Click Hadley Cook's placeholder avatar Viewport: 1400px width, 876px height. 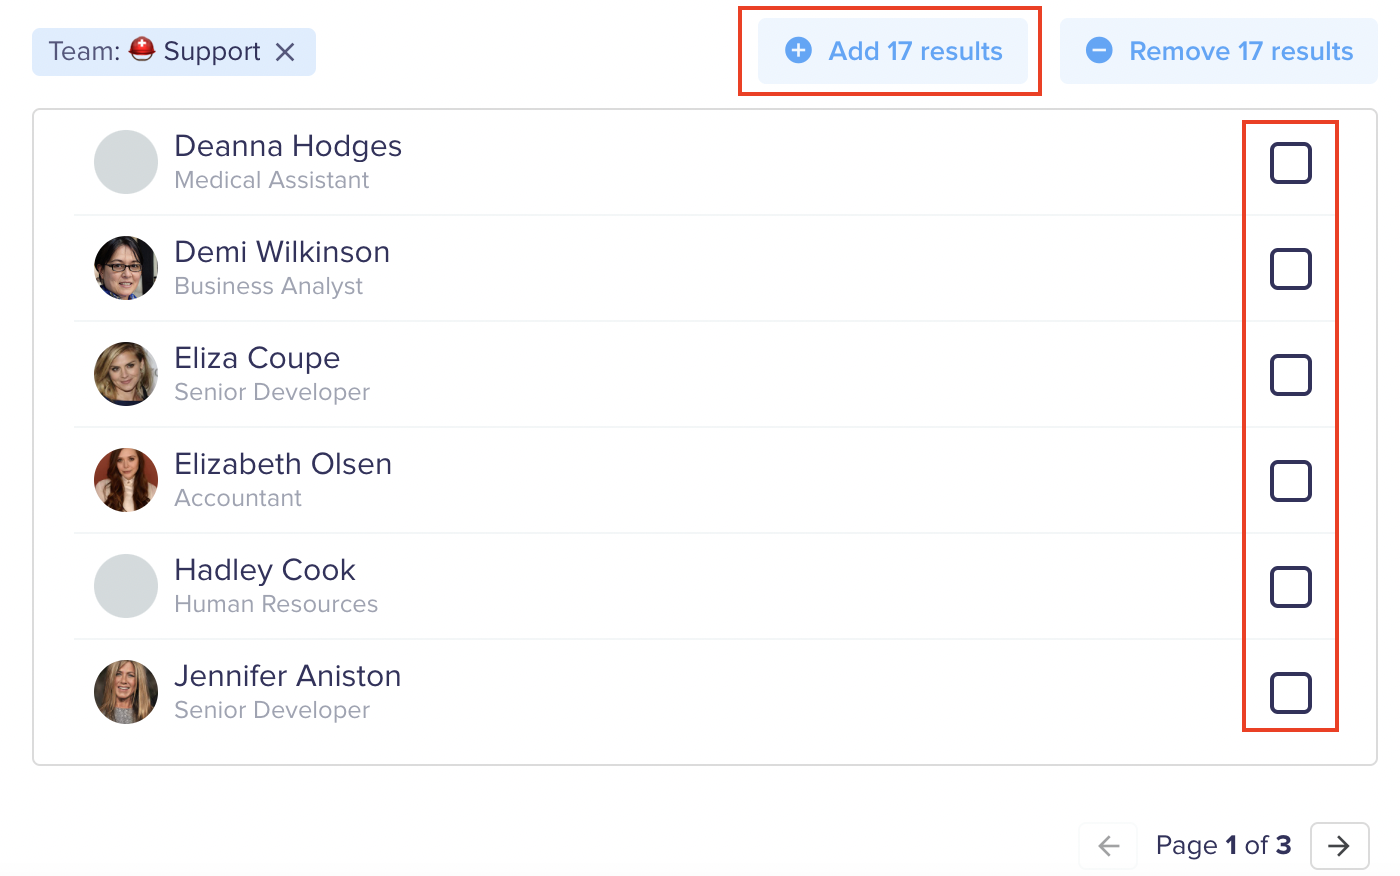(126, 586)
